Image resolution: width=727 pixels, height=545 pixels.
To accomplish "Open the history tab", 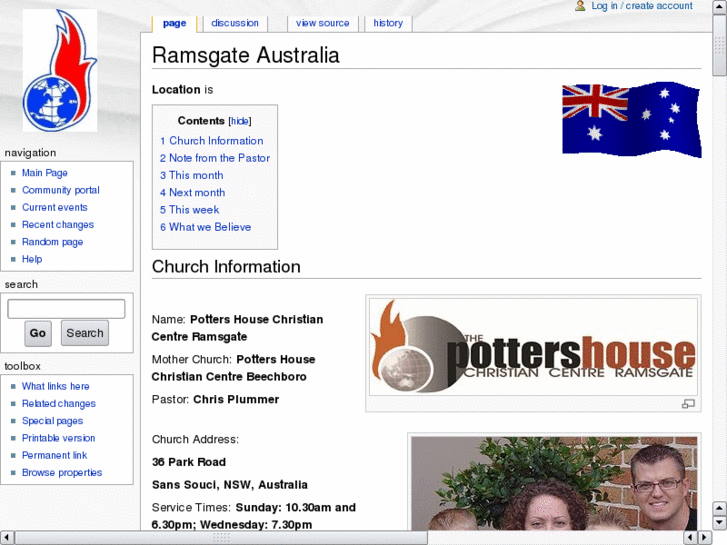I will click(x=388, y=23).
